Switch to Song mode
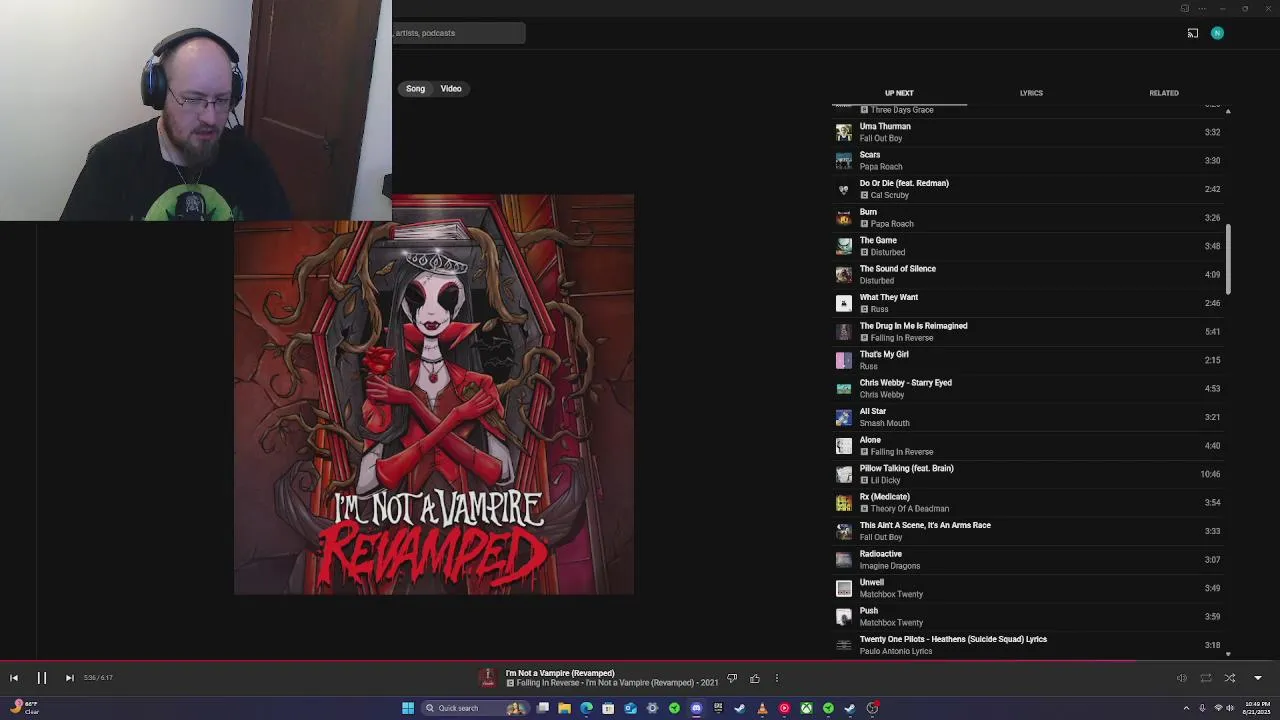 tap(415, 89)
